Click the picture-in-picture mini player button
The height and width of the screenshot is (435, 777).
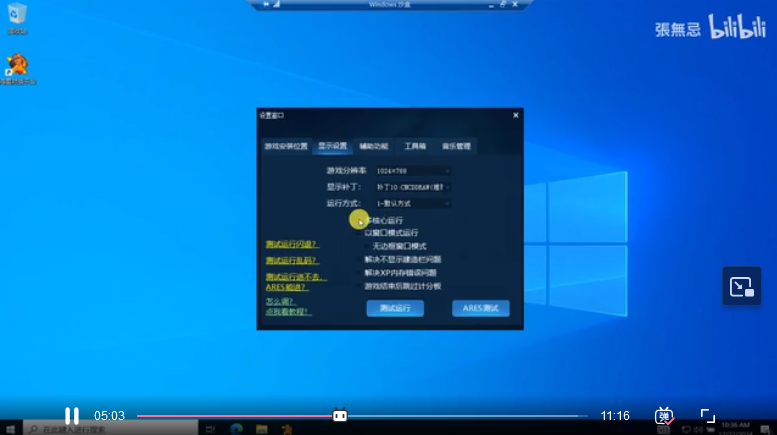click(741, 286)
